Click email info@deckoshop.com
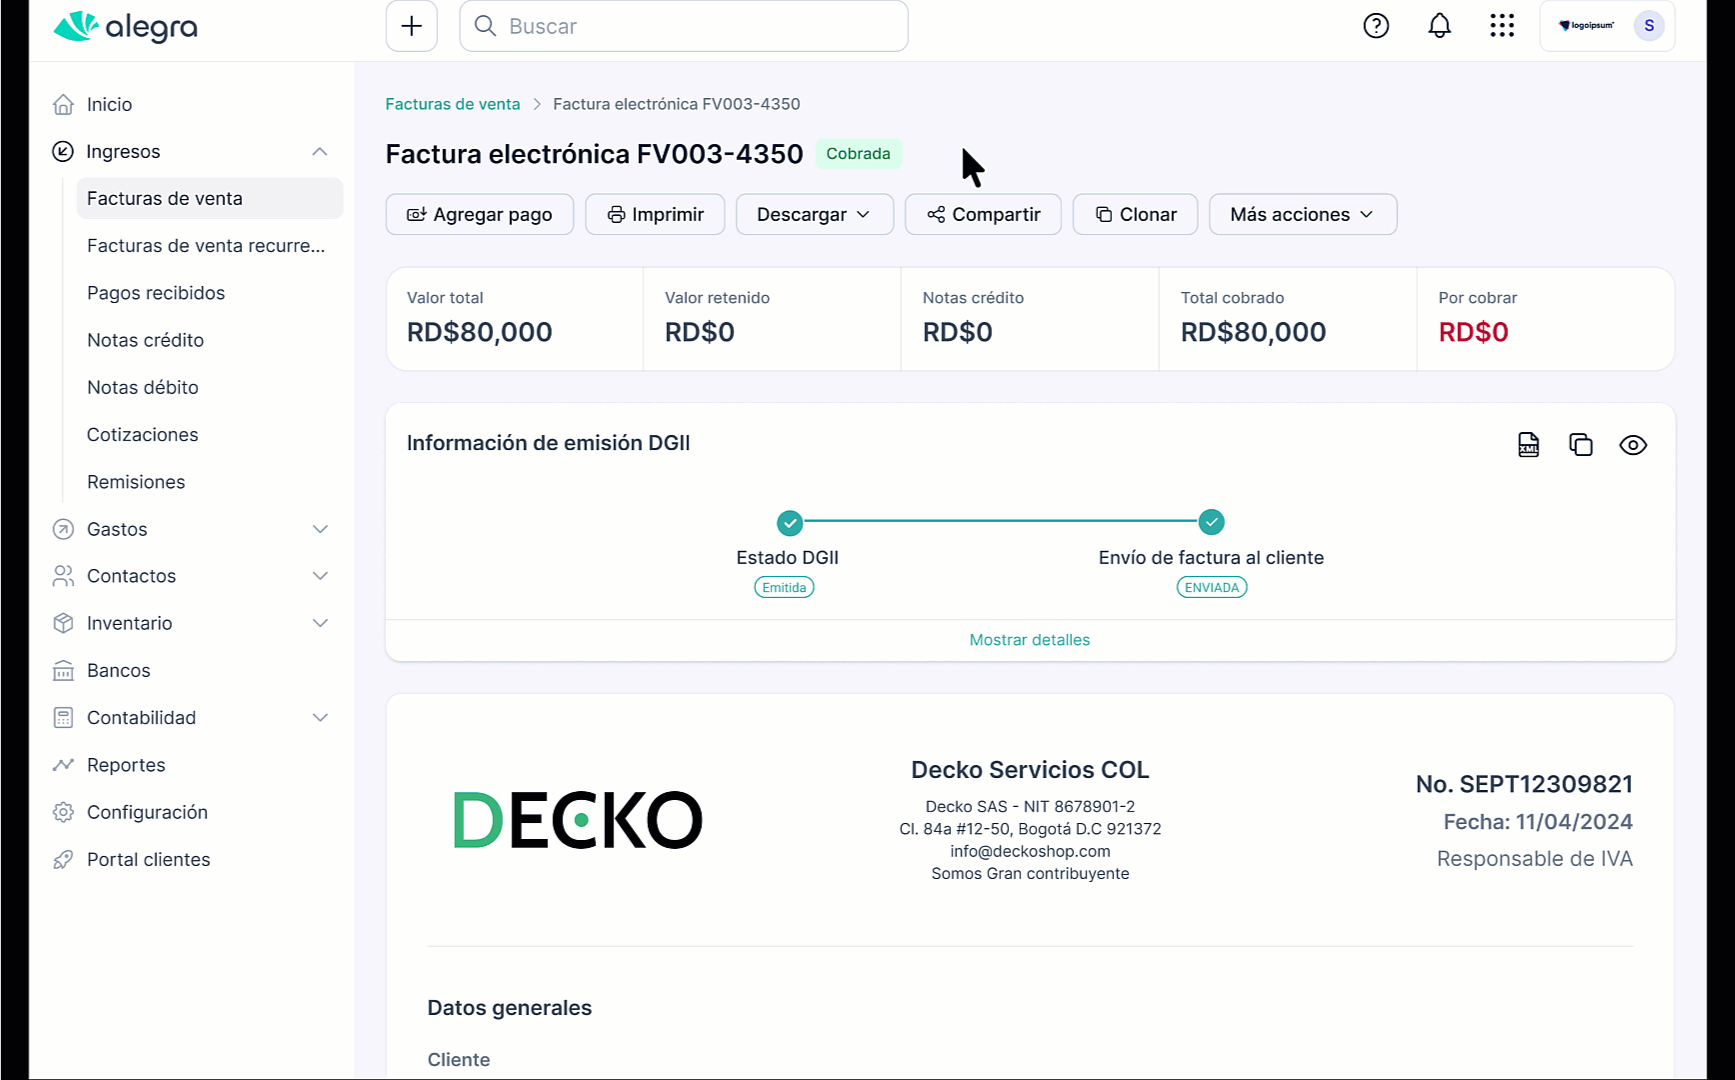Image resolution: width=1735 pixels, height=1080 pixels. point(1030,851)
